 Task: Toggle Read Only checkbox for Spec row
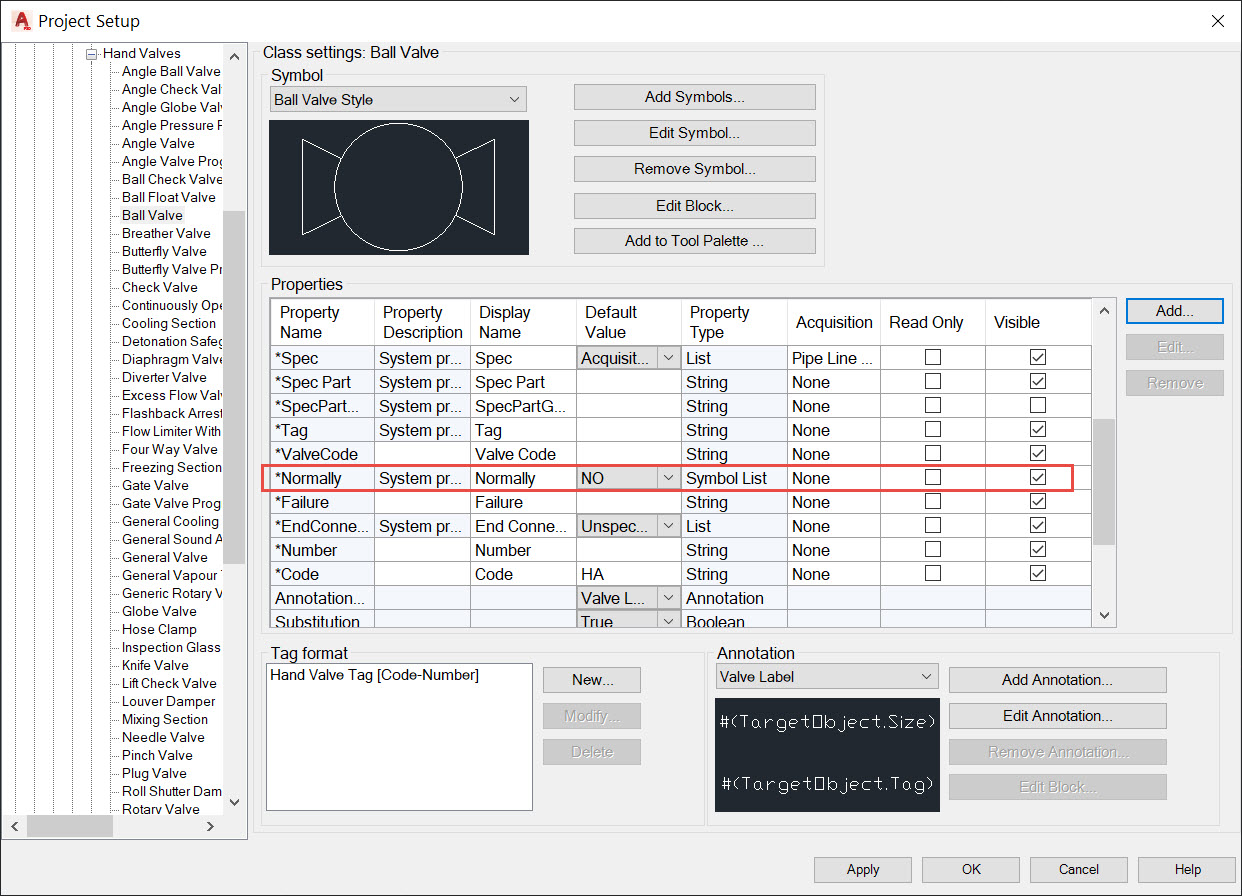[x=933, y=357]
